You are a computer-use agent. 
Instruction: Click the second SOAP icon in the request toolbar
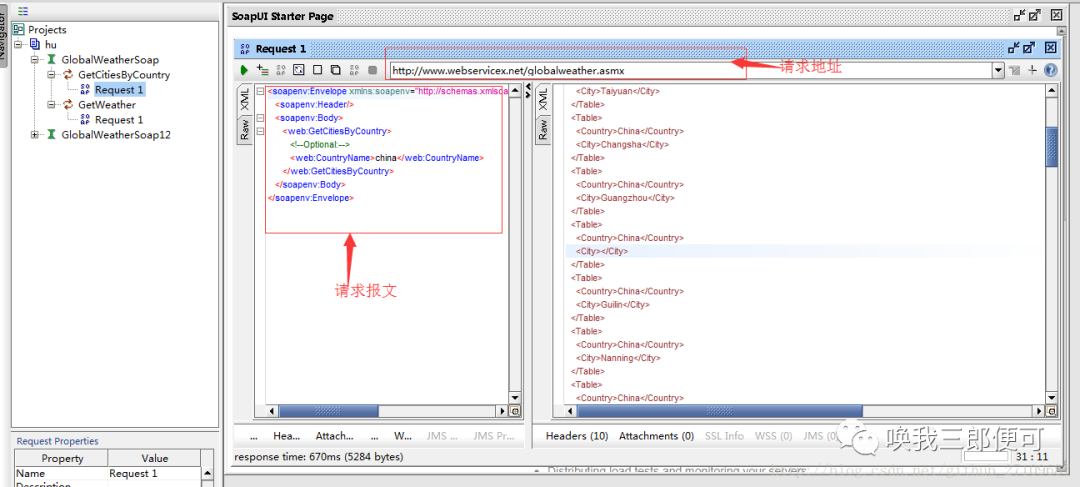tap(354, 70)
